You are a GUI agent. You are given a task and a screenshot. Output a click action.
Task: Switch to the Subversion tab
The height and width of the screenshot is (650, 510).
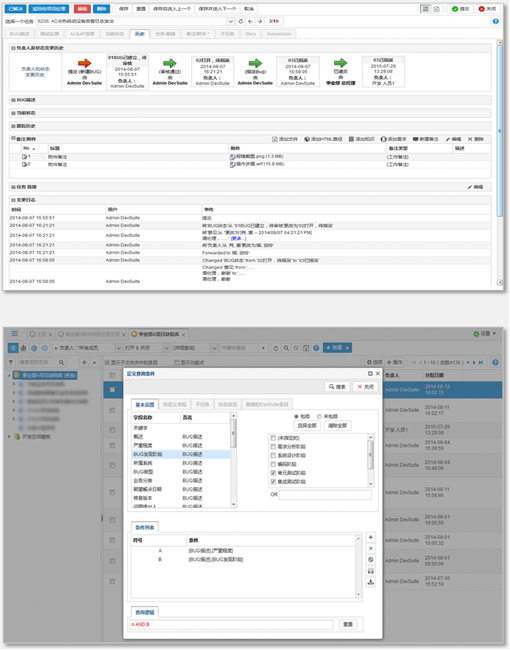[279, 34]
